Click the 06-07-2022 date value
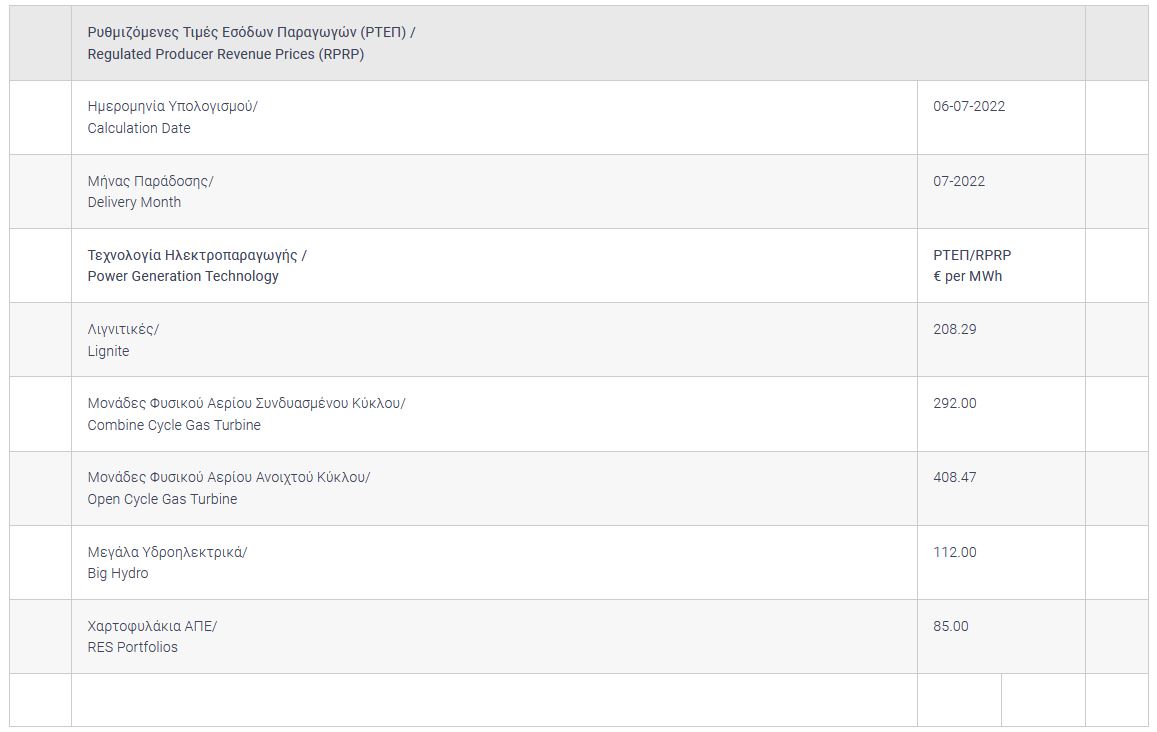1157x732 pixels. (x=969, y=106)
